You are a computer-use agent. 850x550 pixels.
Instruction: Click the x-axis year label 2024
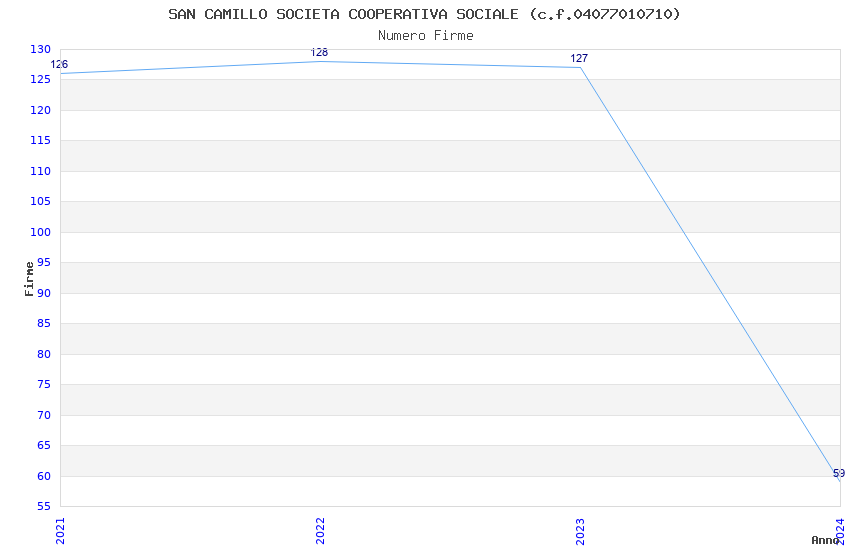840,531
